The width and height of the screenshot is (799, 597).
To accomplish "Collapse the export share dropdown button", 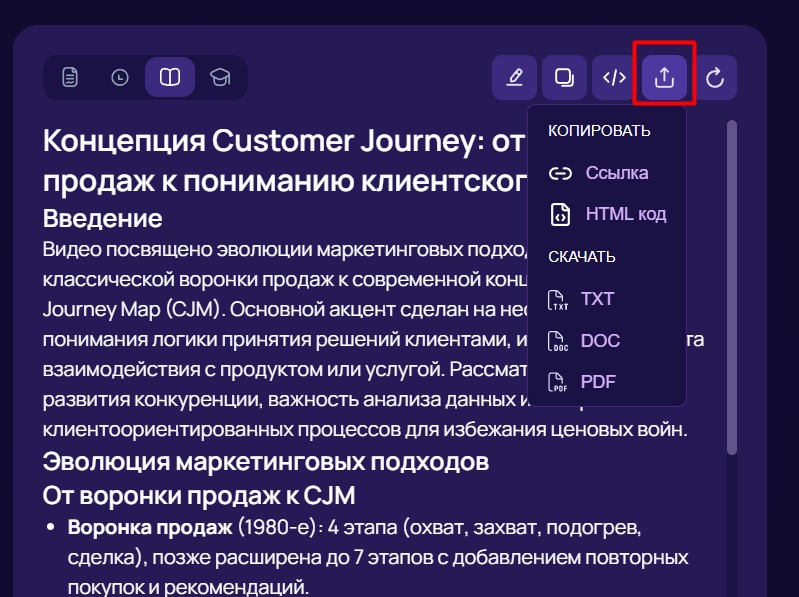I will (x=665, y=77).
